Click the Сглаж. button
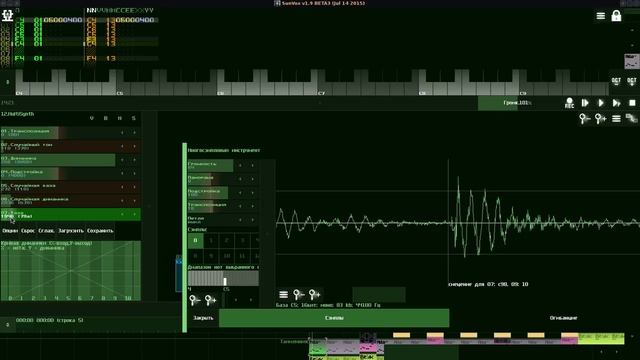 pyautogui.click(x=46, y=231)
